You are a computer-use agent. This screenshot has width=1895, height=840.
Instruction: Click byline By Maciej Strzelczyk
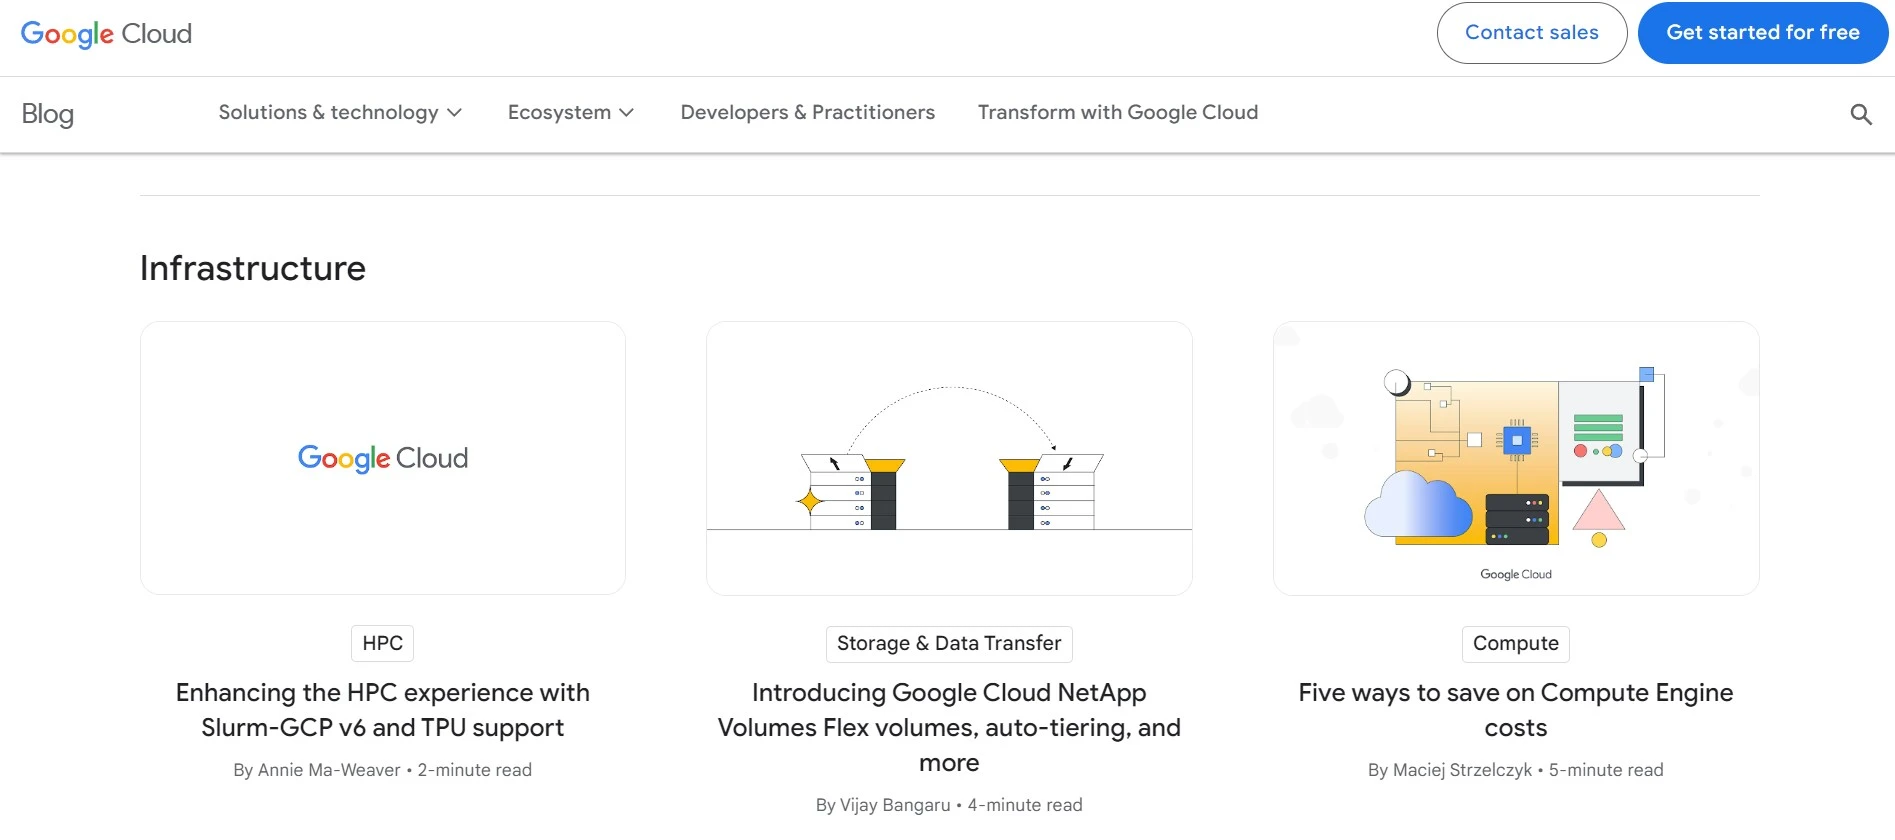[x=1450, y=770]
